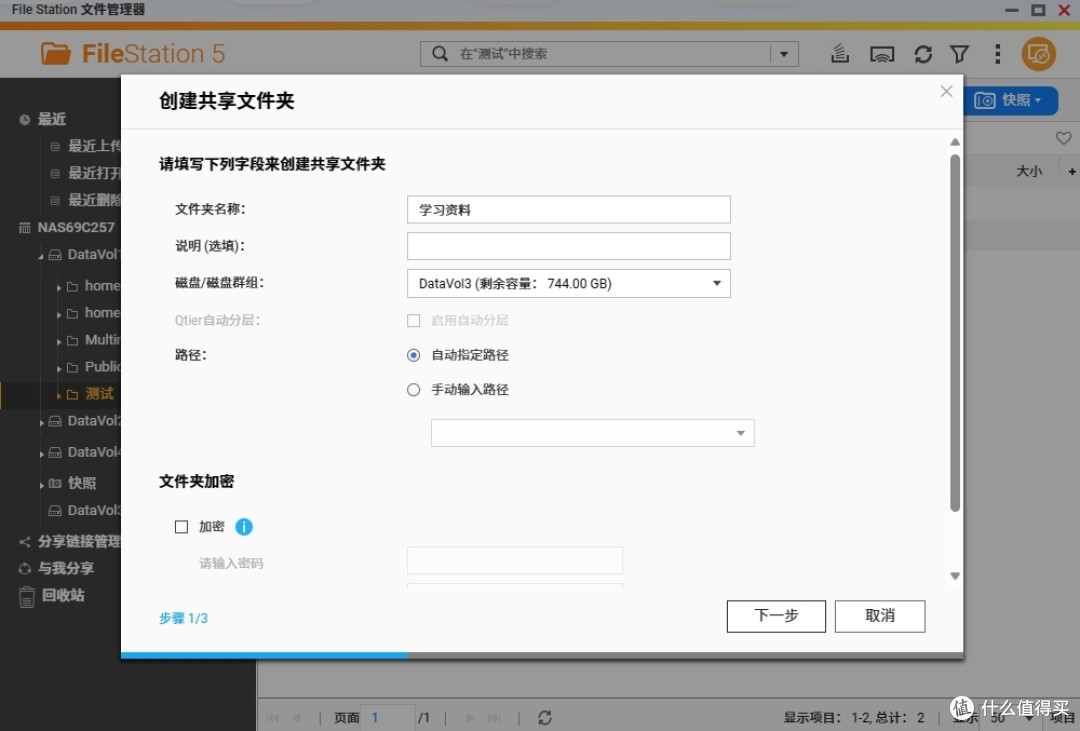This screenshot has width=1080, height=731.
Task: Open 与我分享 in the sidebar
Action: pyautogui.click(x=66, y=568)
